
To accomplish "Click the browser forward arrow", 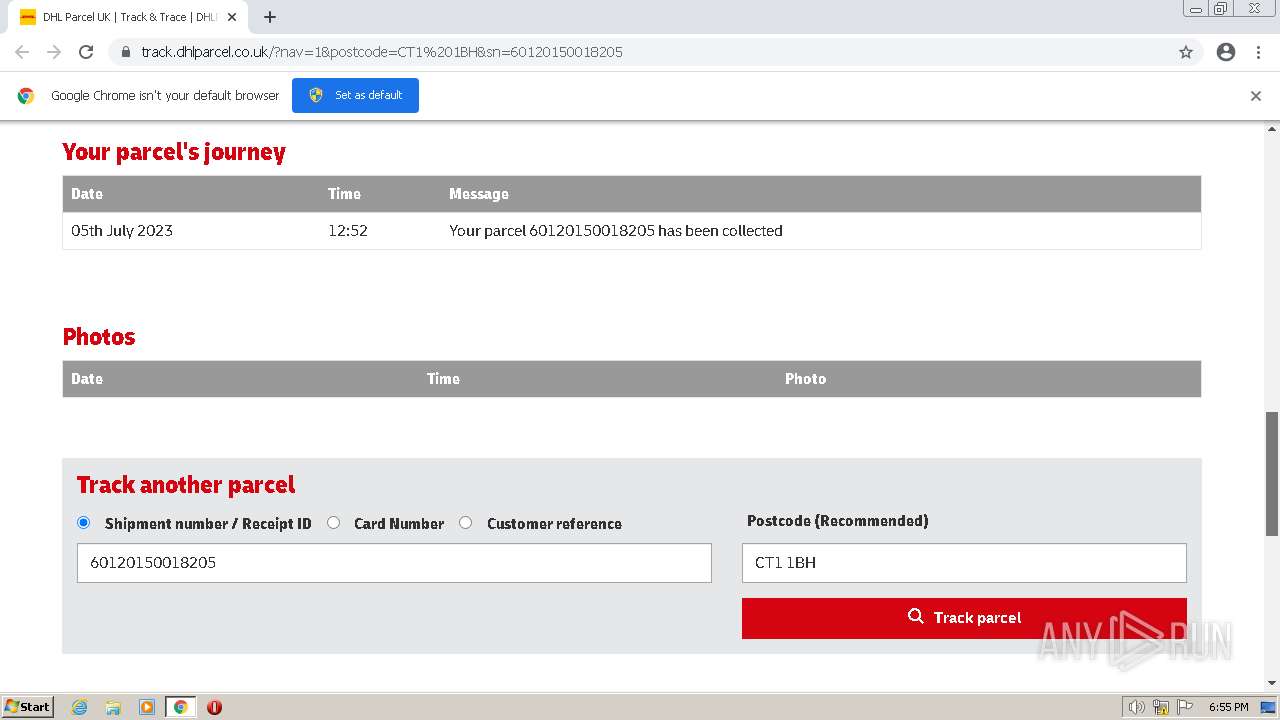I will (54, 52).
